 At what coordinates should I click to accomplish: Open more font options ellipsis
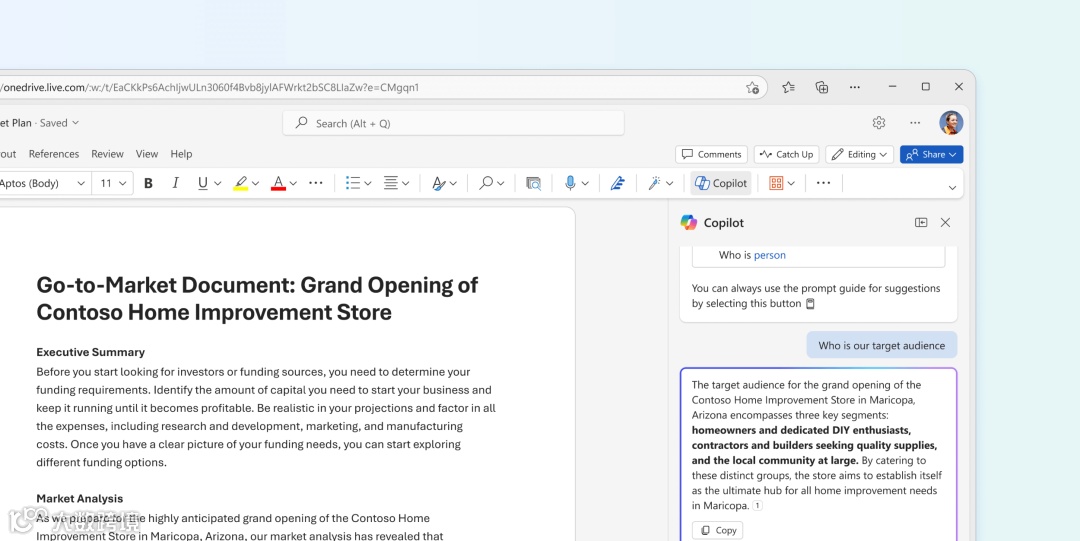click(315, 183)
